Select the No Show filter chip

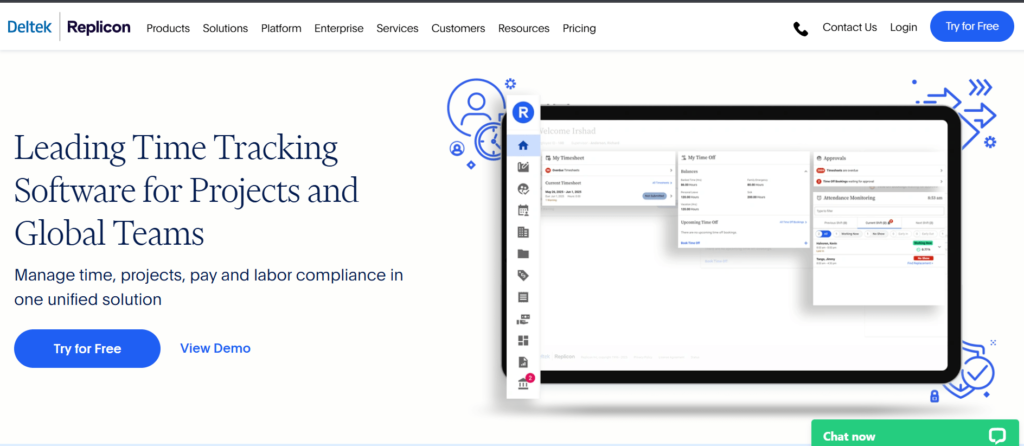[876, 234]
